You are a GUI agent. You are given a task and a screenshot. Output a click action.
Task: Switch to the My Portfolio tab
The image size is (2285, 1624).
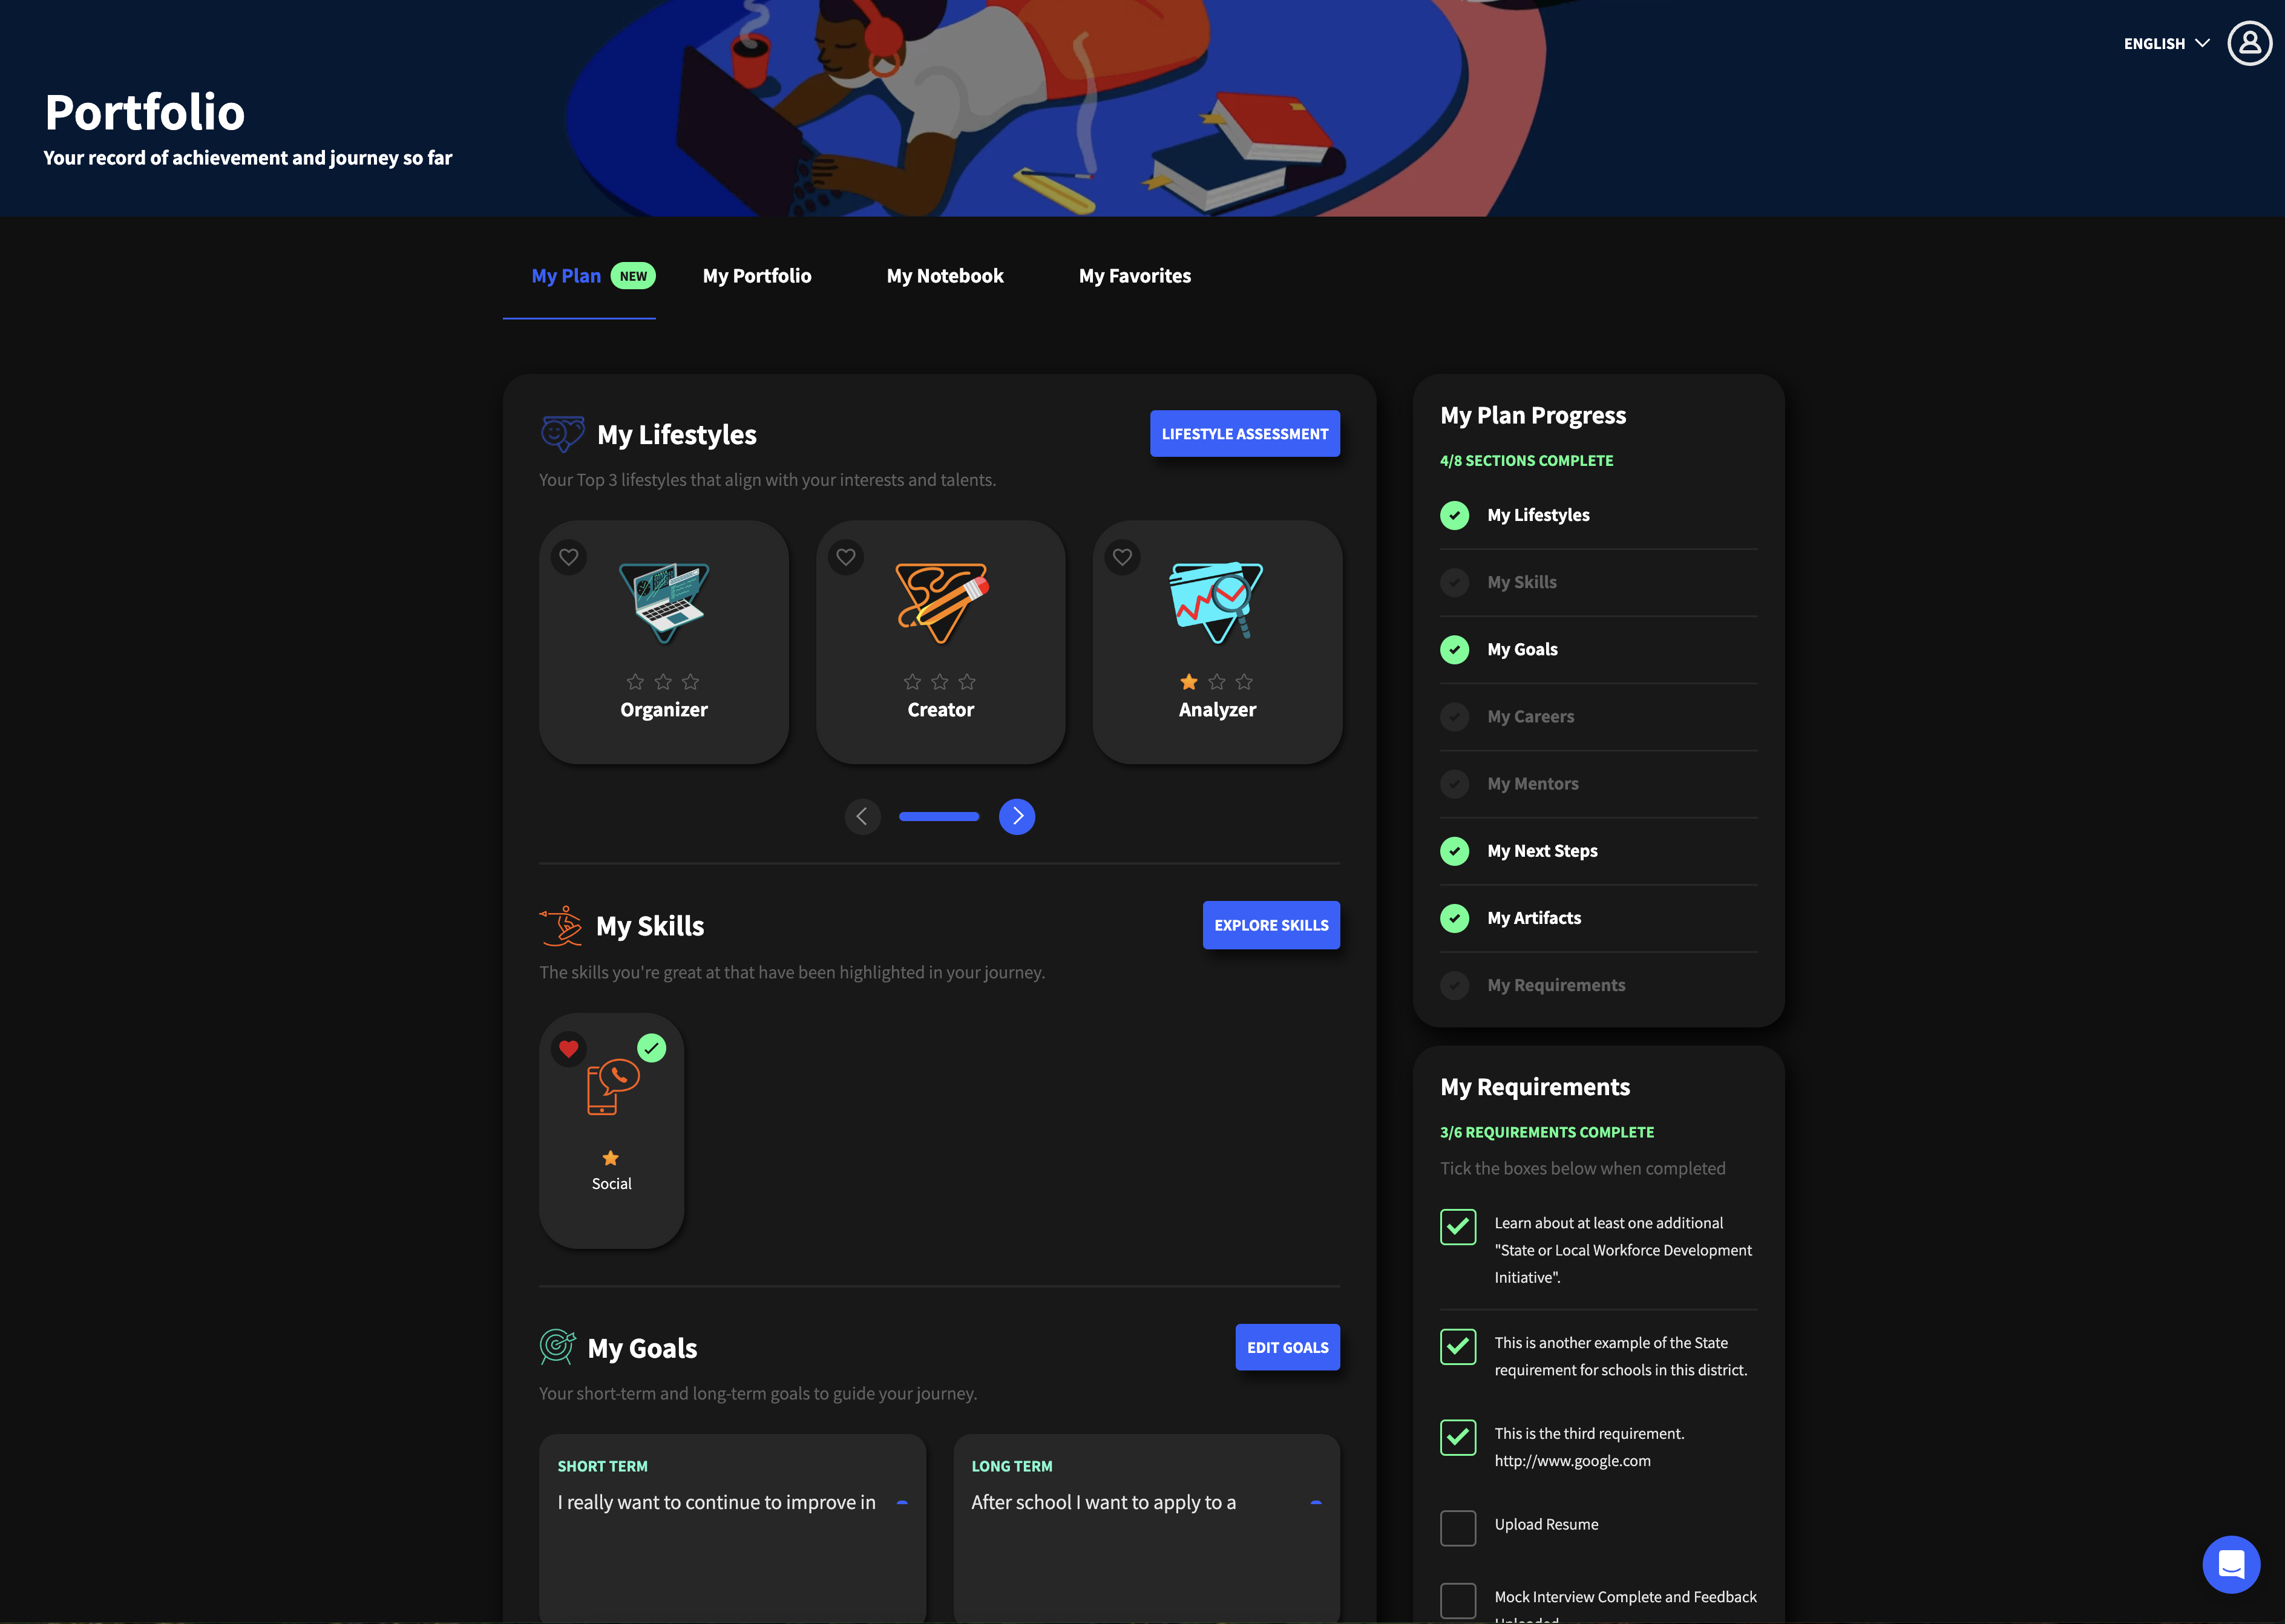tap(757, 276)
